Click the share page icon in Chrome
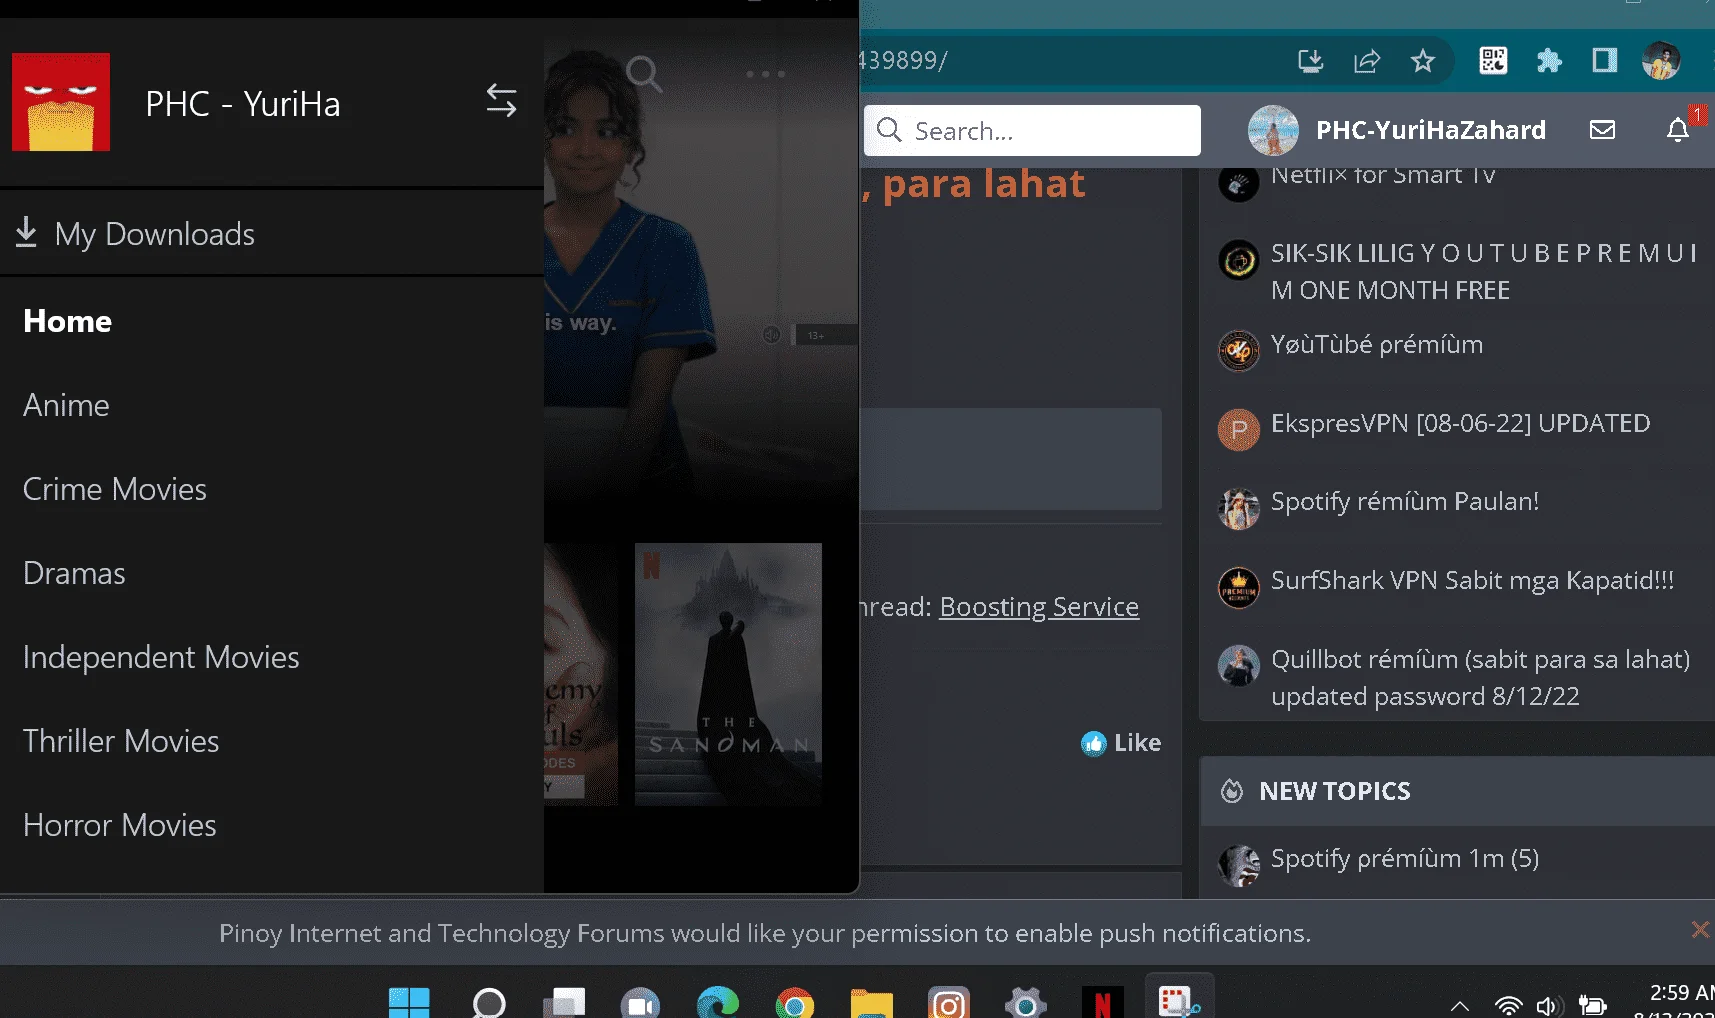This screenshot has height=1018, width=1715. point(1367,61)
